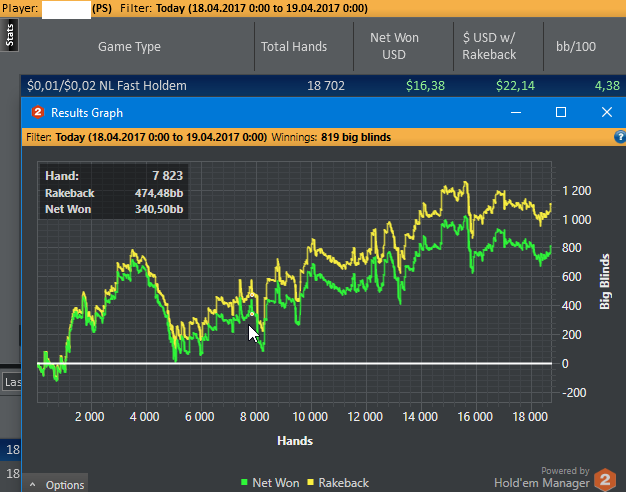Click the 4,38 bb/100 value

click(x=607, y=85)
